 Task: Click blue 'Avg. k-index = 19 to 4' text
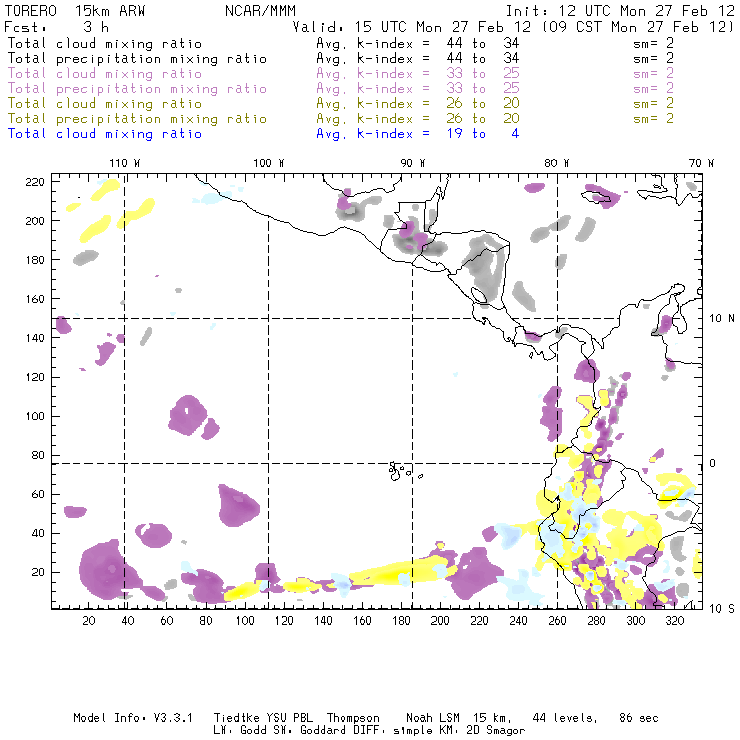point(418,134)
